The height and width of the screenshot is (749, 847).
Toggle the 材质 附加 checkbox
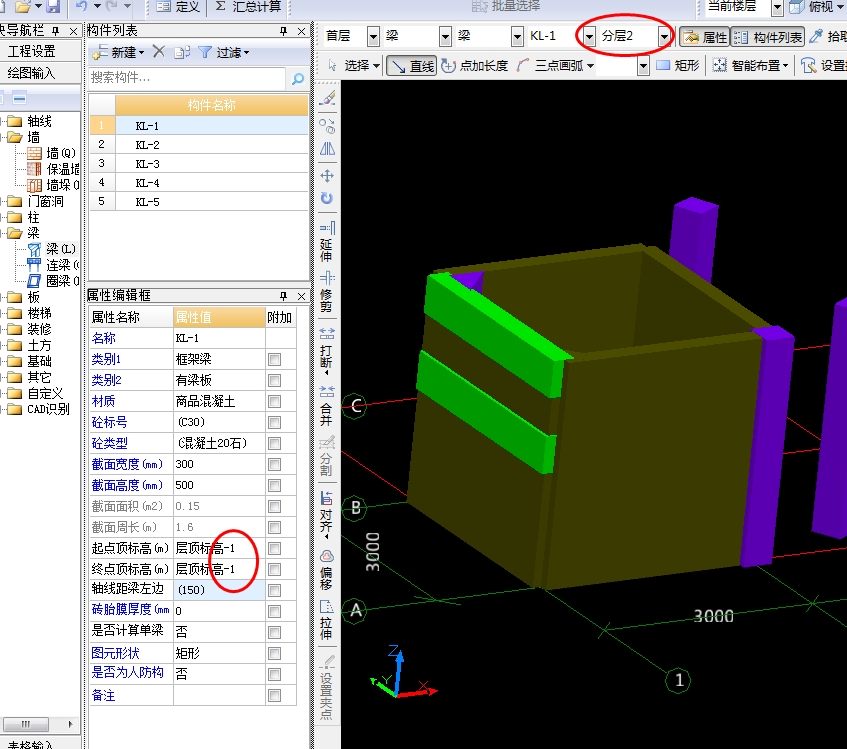(274, 401)
